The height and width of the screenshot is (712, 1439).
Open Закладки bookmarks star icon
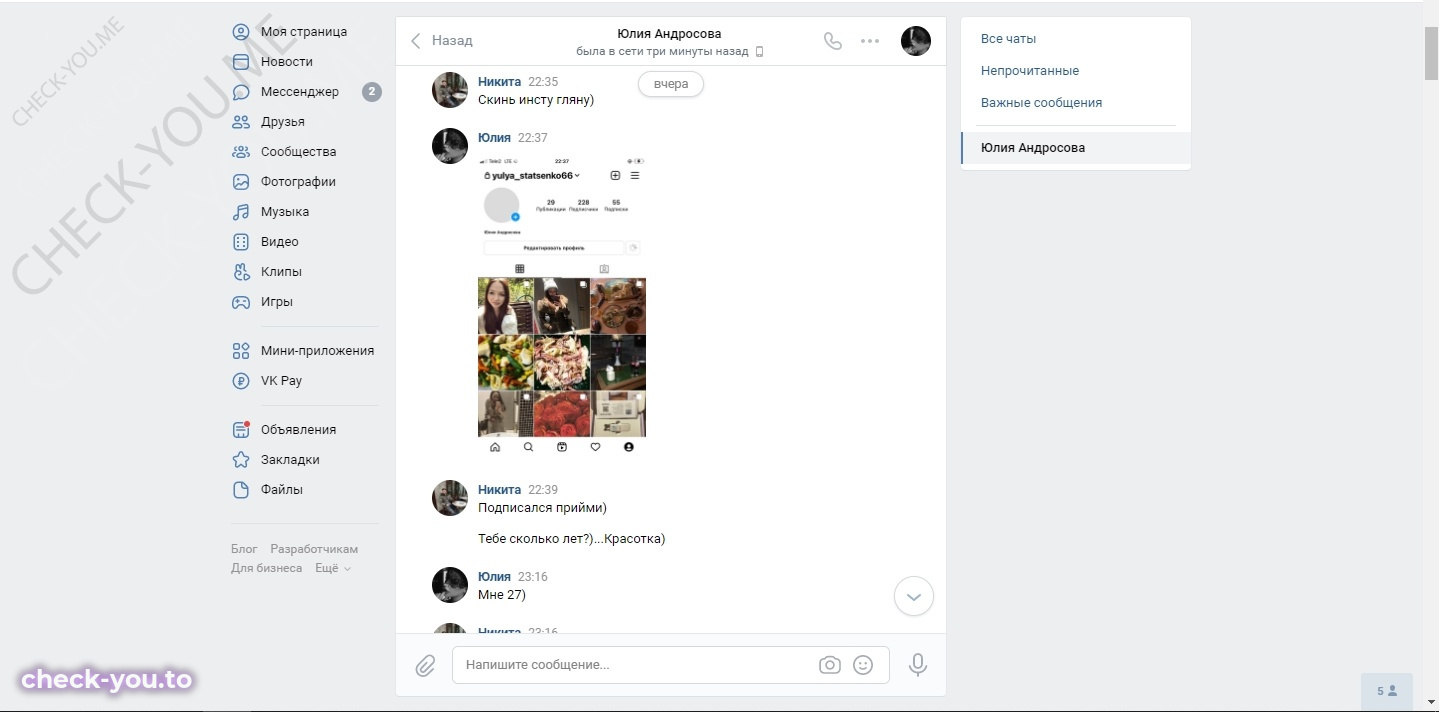click(x=241, y=460)
